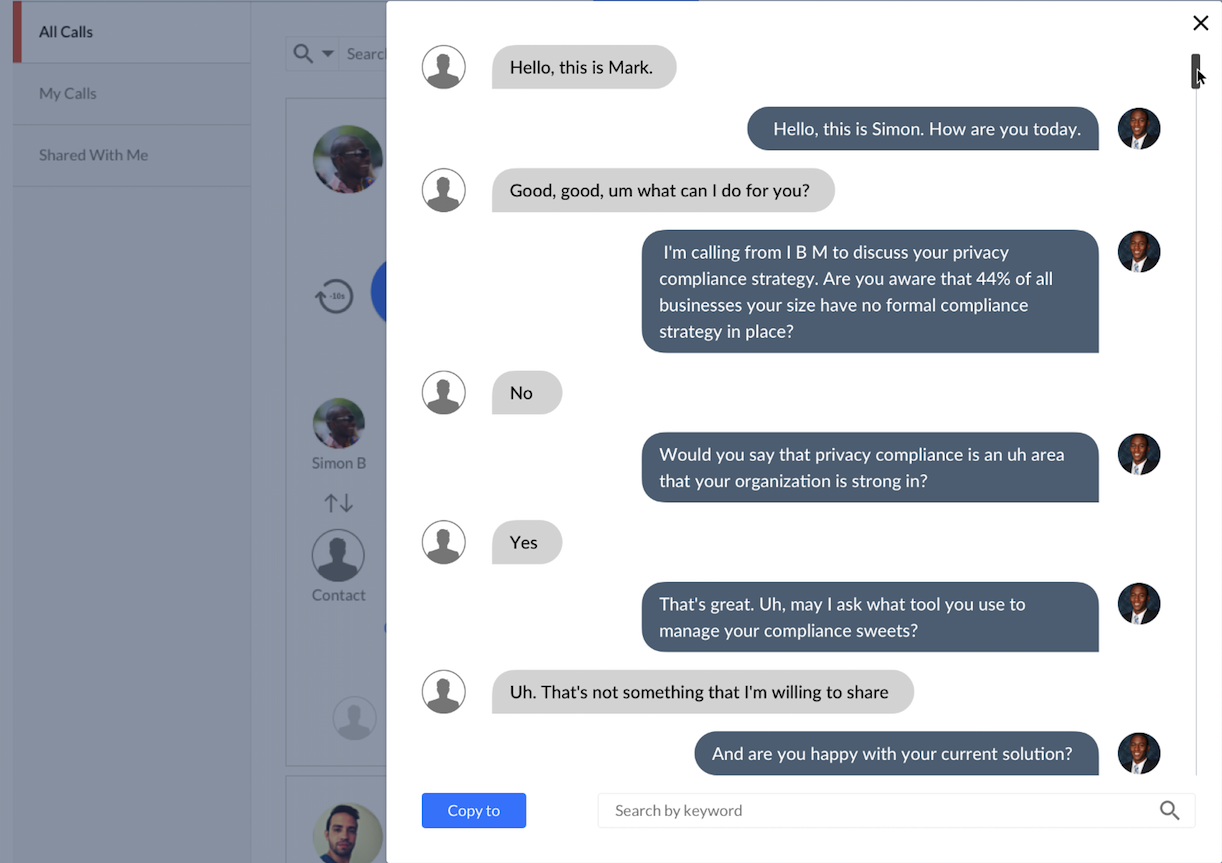Go to Shared With Me

point(93,155)
